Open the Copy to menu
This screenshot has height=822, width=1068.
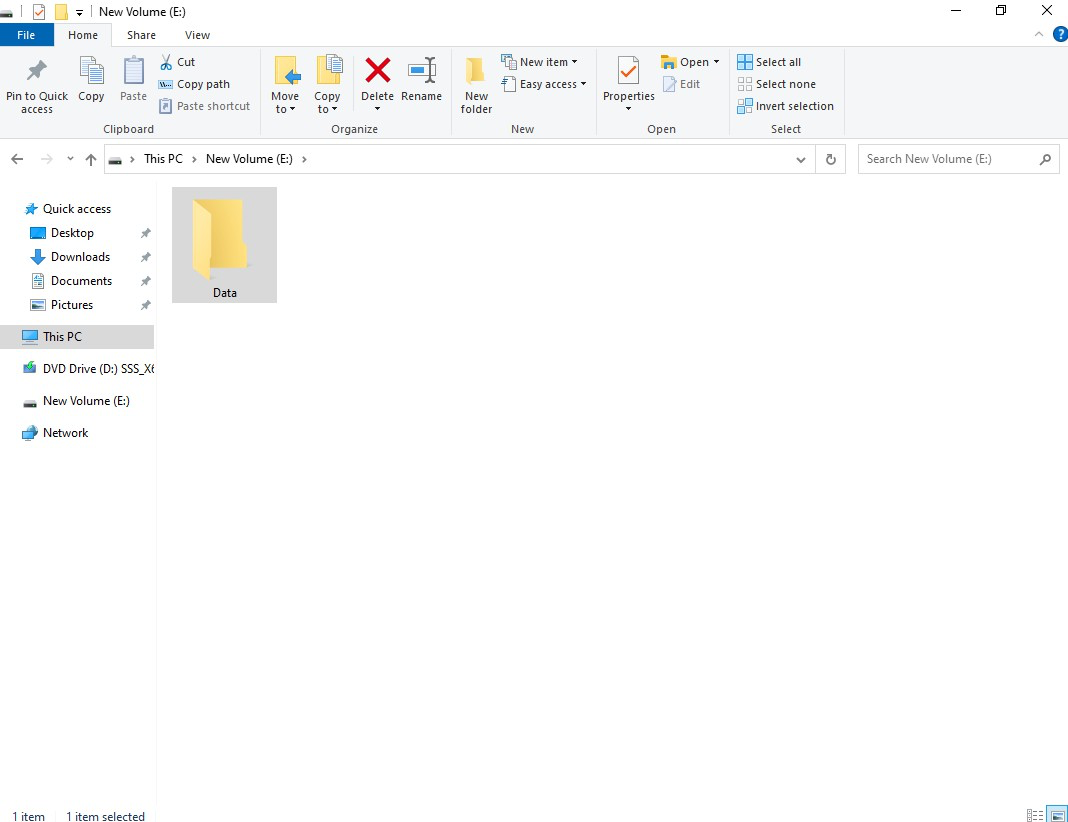pos(327,86)
